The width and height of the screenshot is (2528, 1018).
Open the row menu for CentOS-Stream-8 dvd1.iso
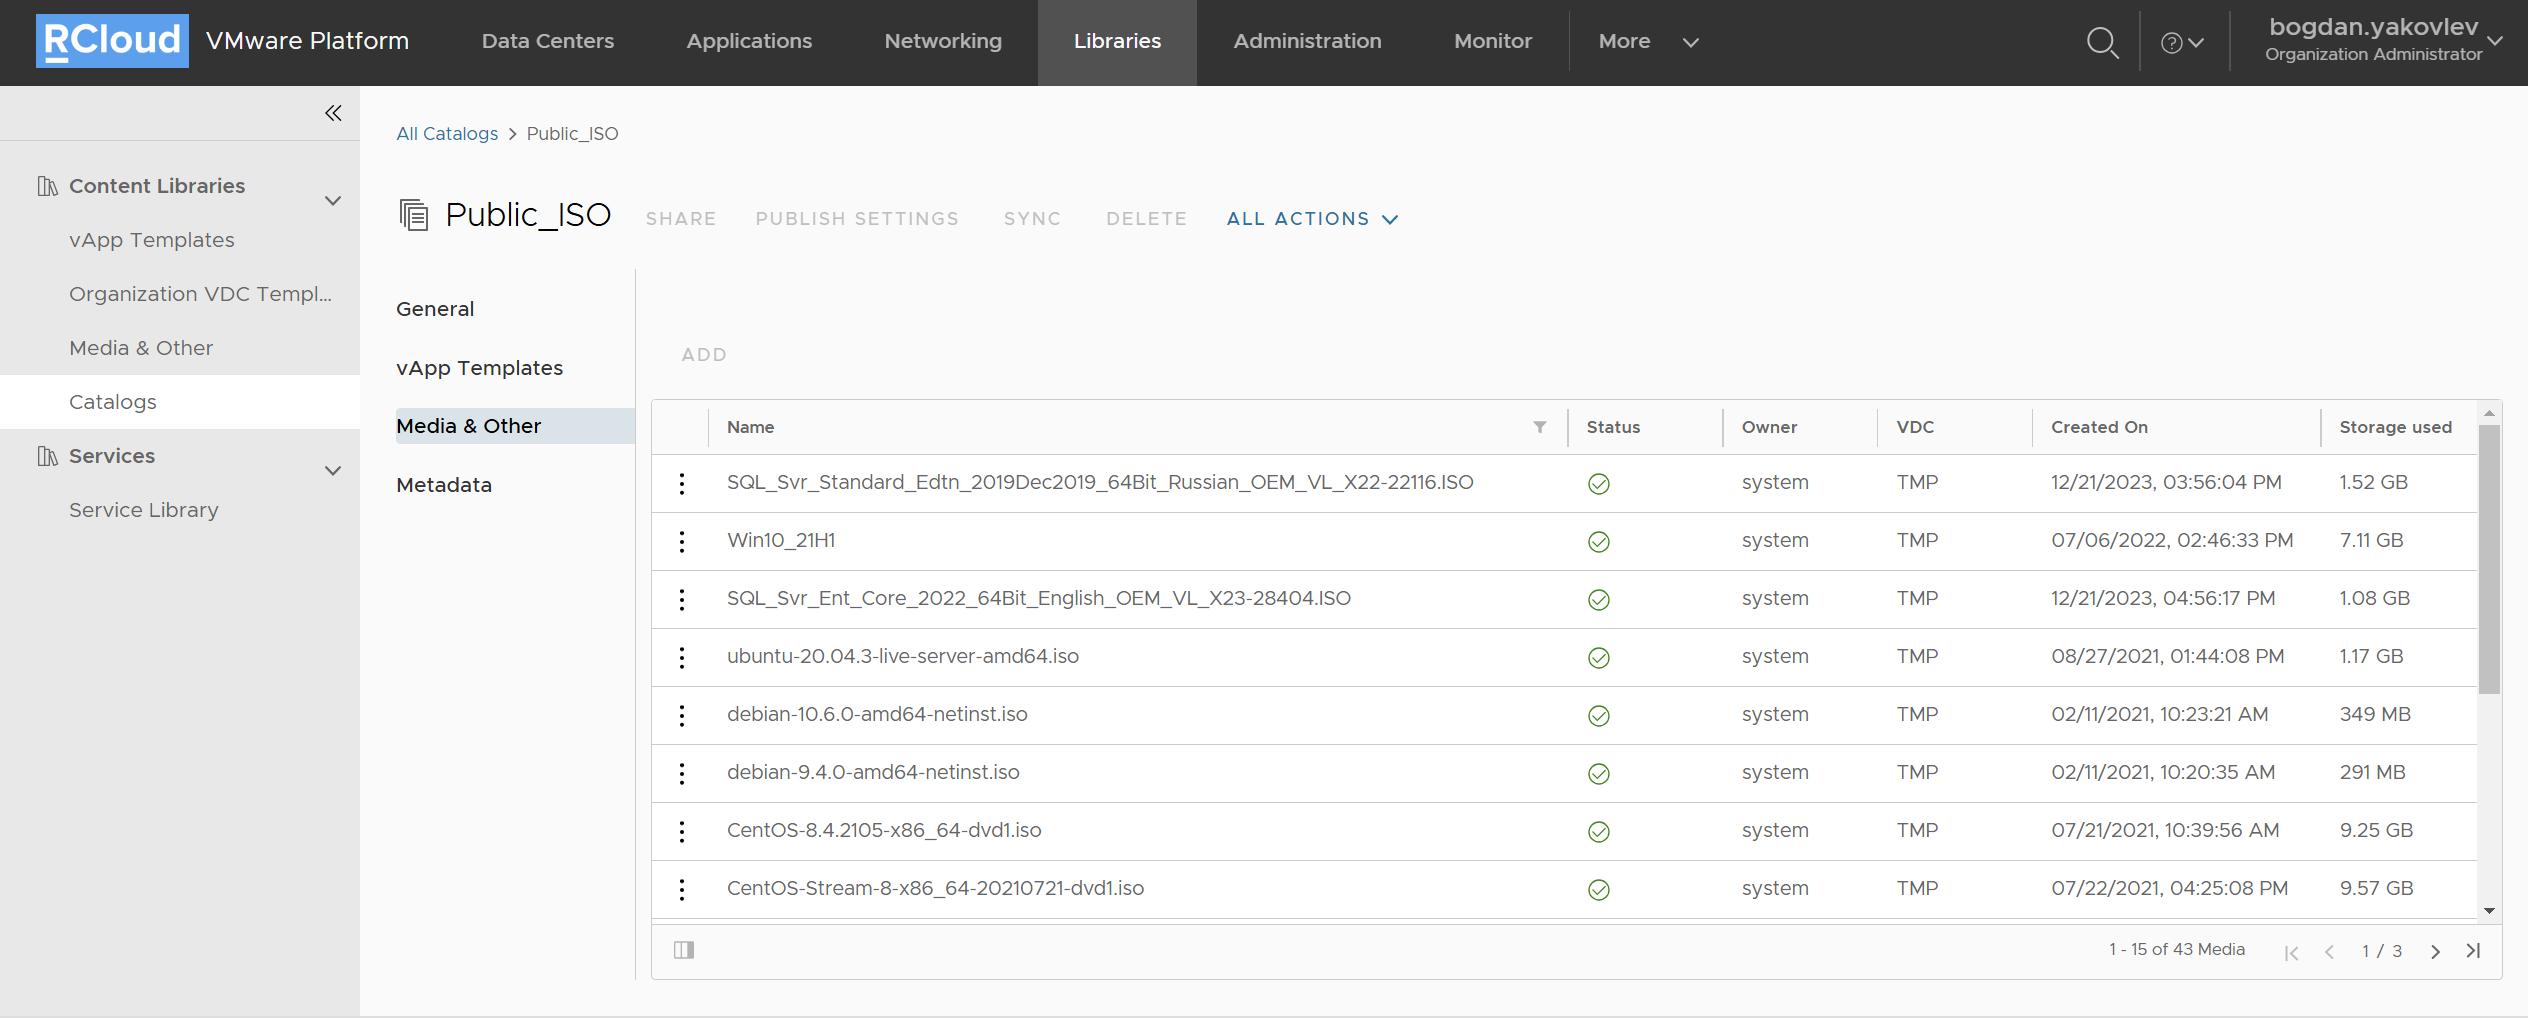682,890
